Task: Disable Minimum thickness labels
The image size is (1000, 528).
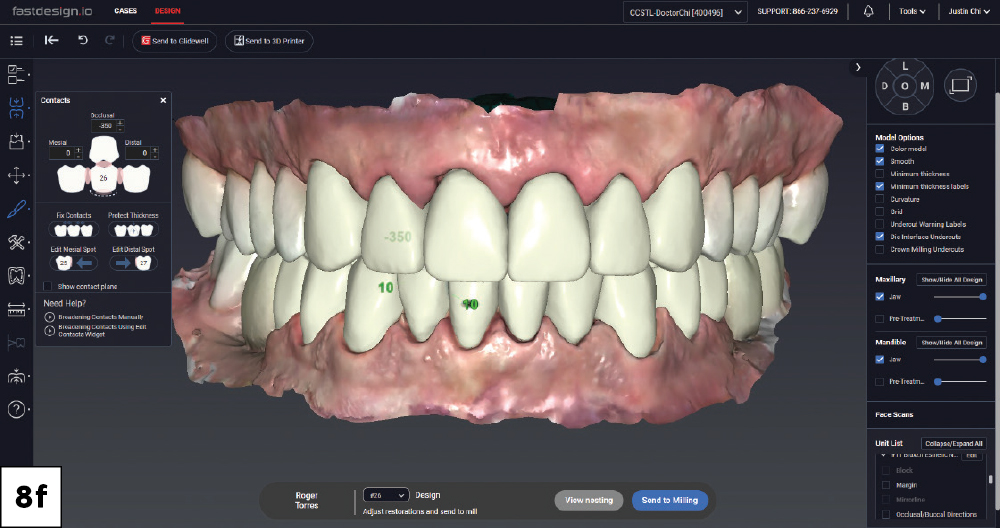Action: [x=879, y=186]
